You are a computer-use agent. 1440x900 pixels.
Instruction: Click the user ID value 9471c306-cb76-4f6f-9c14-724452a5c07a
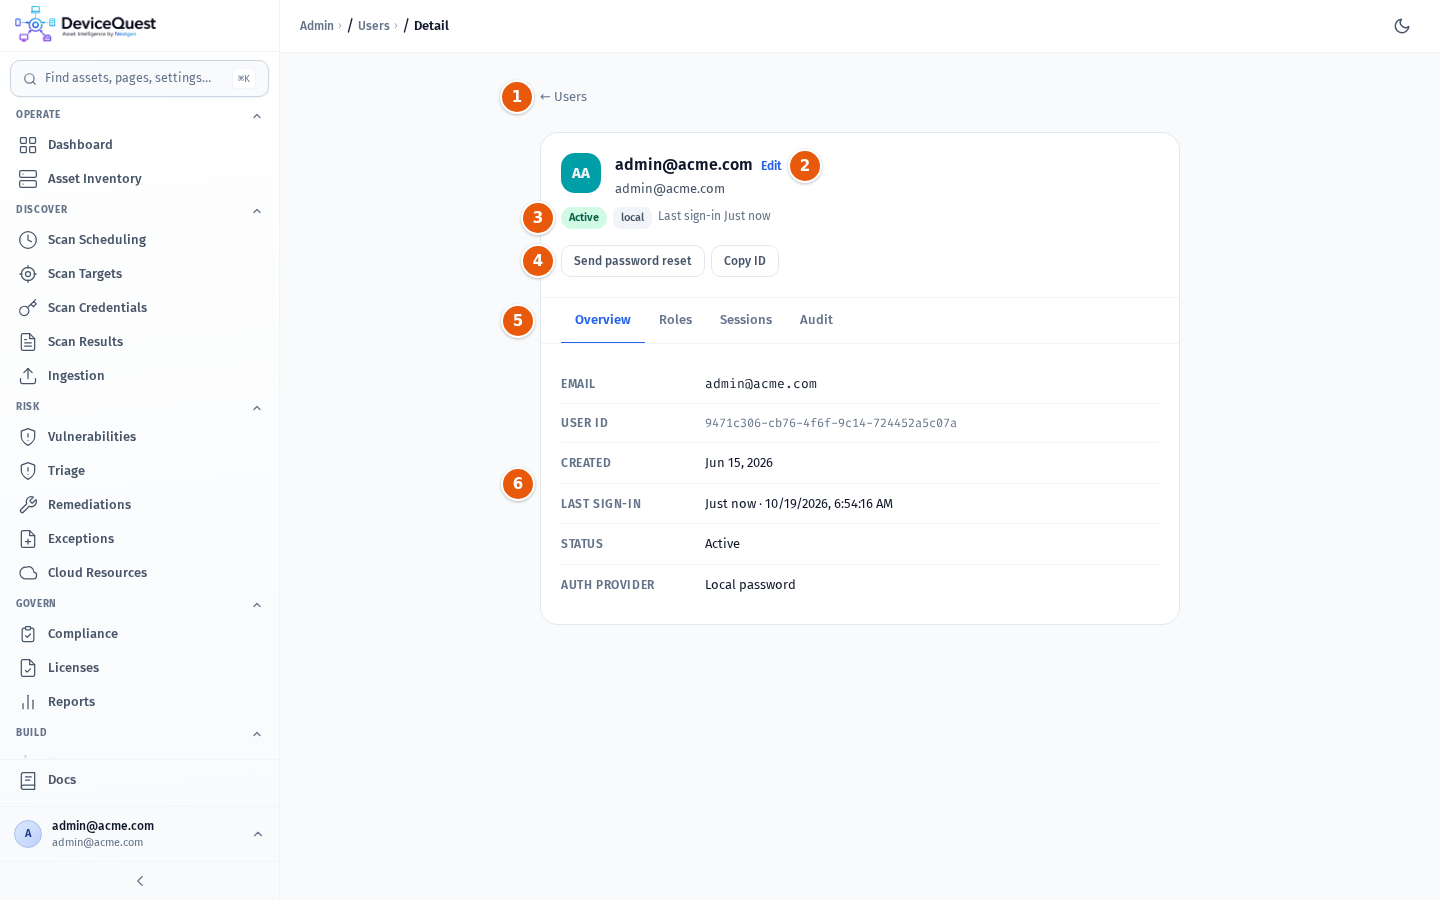pos(831,423)
